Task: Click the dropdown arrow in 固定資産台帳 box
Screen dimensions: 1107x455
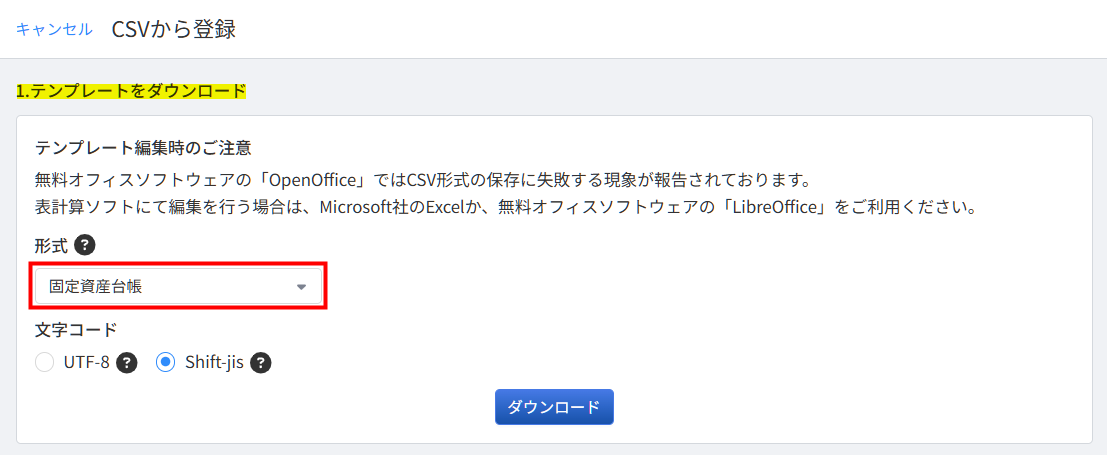Action: (301, 287)
